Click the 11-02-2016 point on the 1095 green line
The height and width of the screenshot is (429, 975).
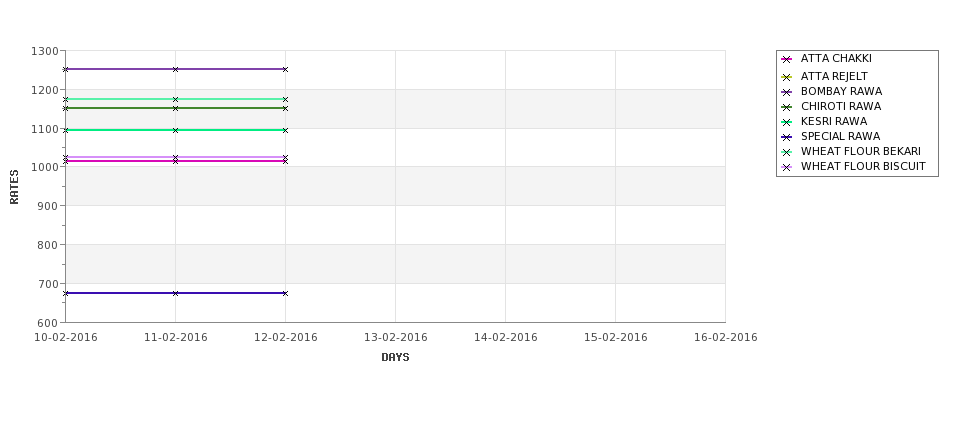click(175, 131)
